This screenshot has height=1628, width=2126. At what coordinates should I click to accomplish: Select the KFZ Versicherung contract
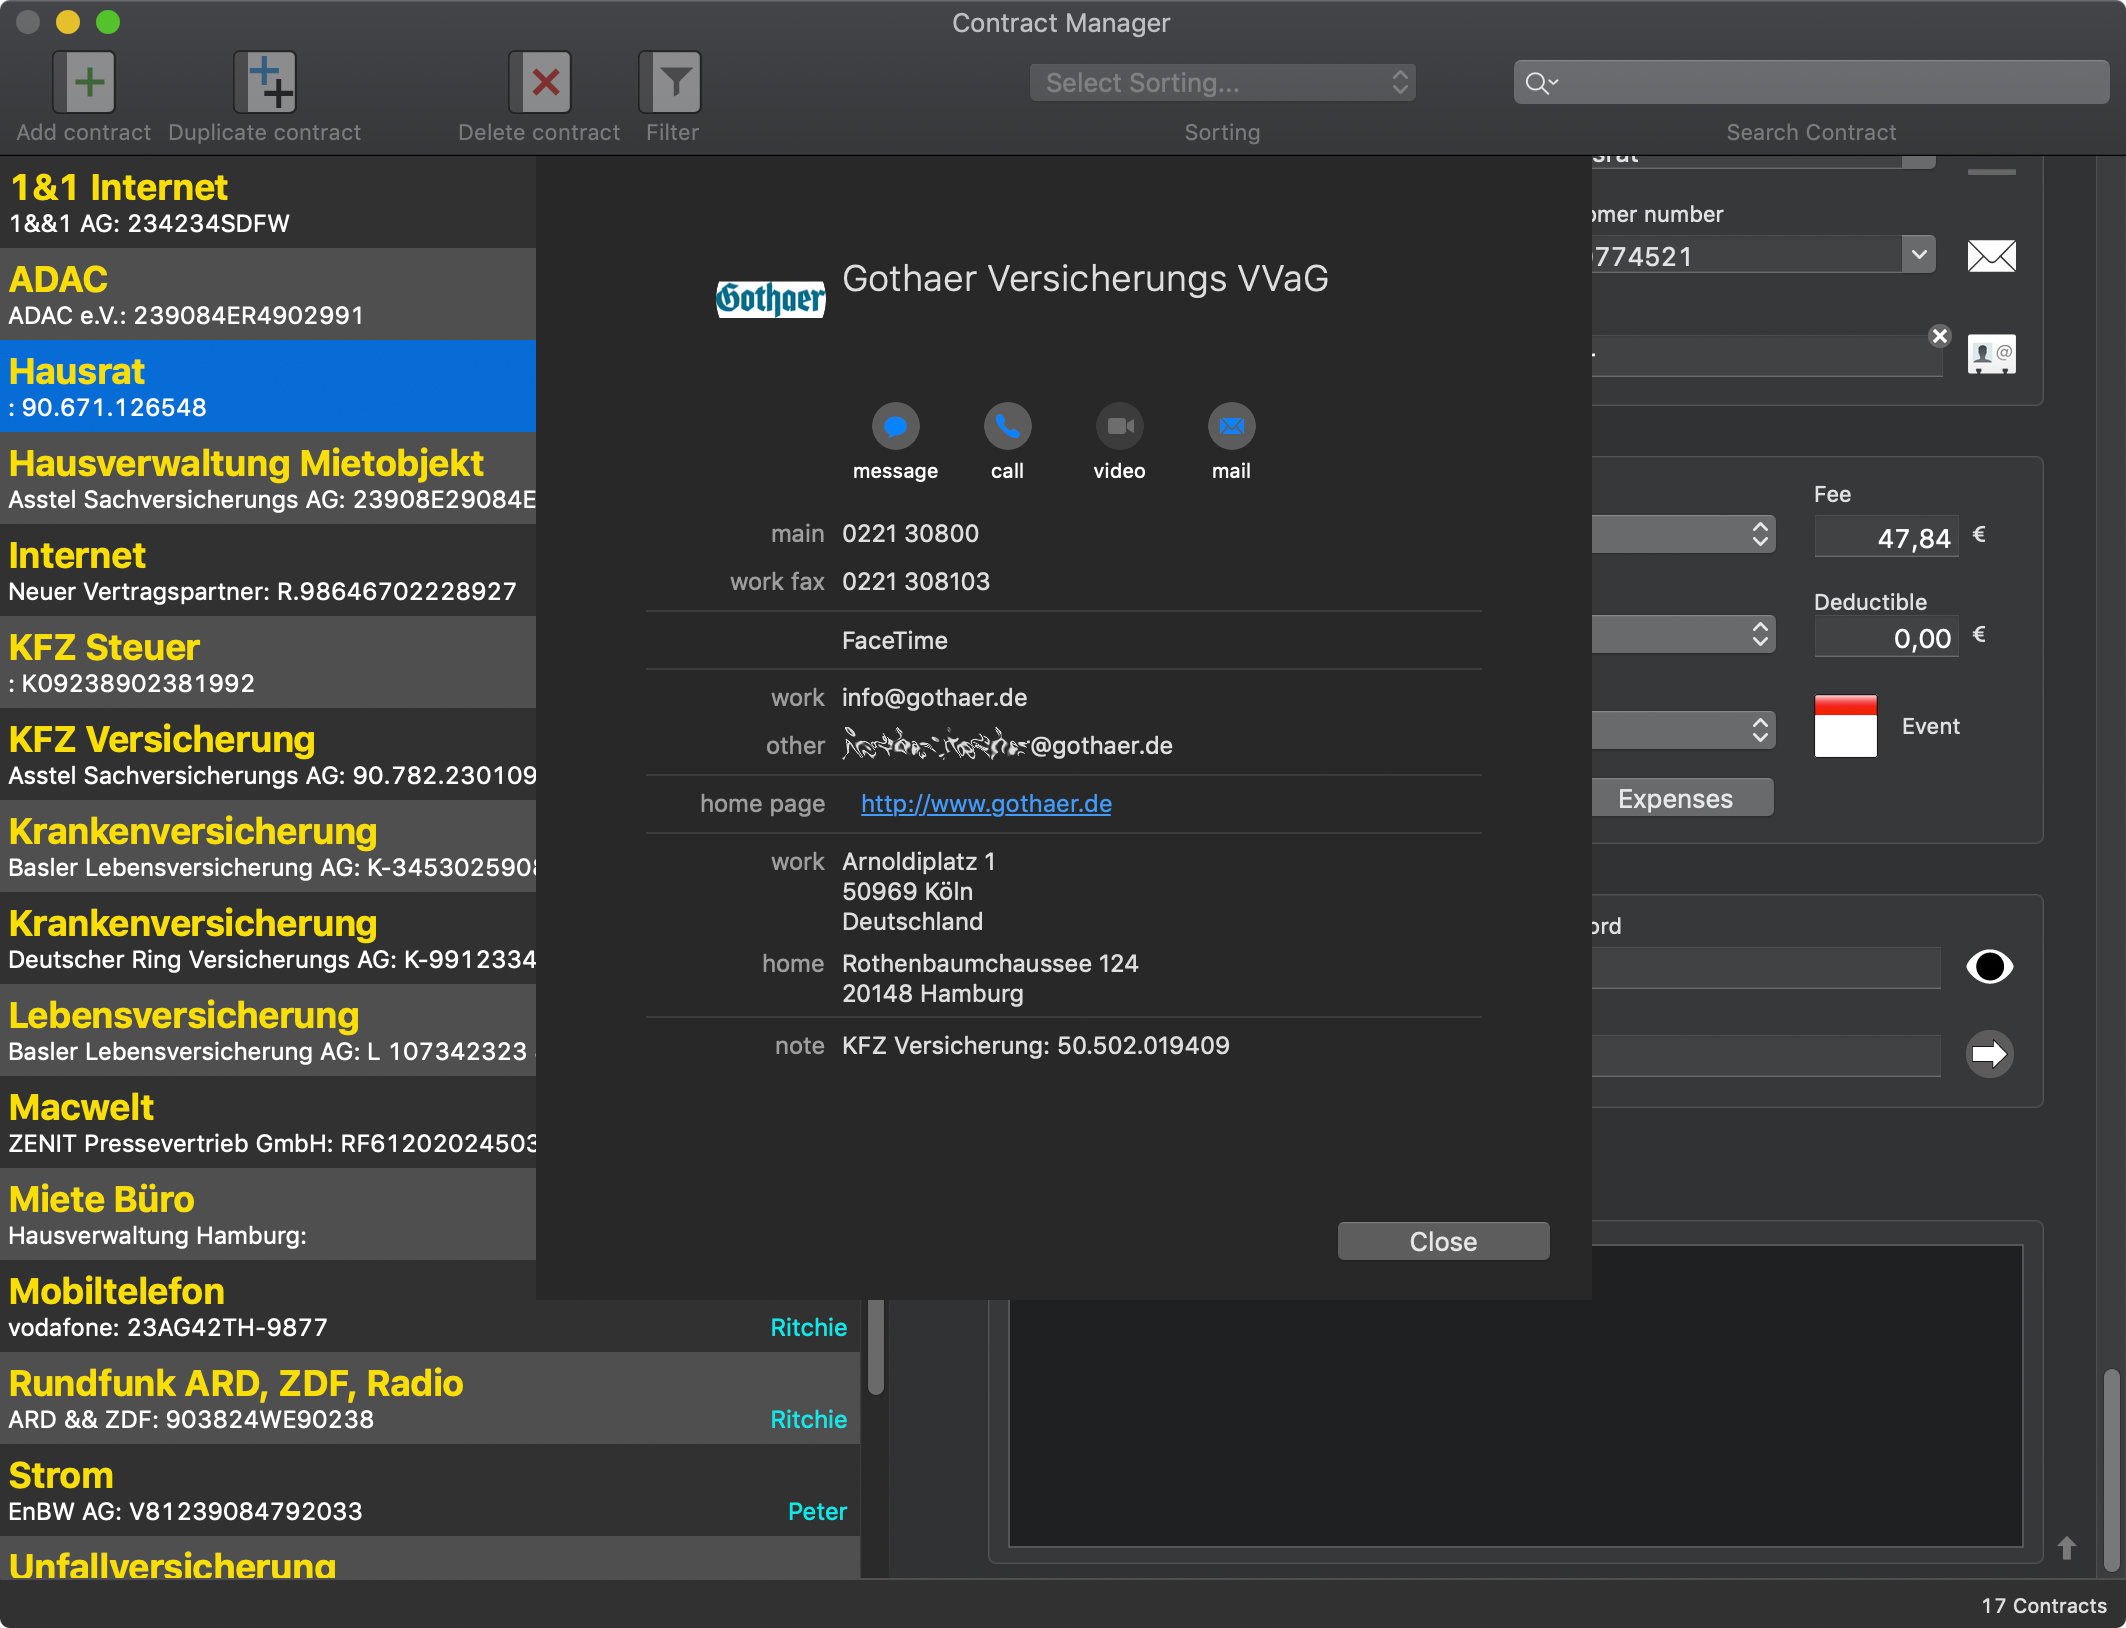[268, 755]
